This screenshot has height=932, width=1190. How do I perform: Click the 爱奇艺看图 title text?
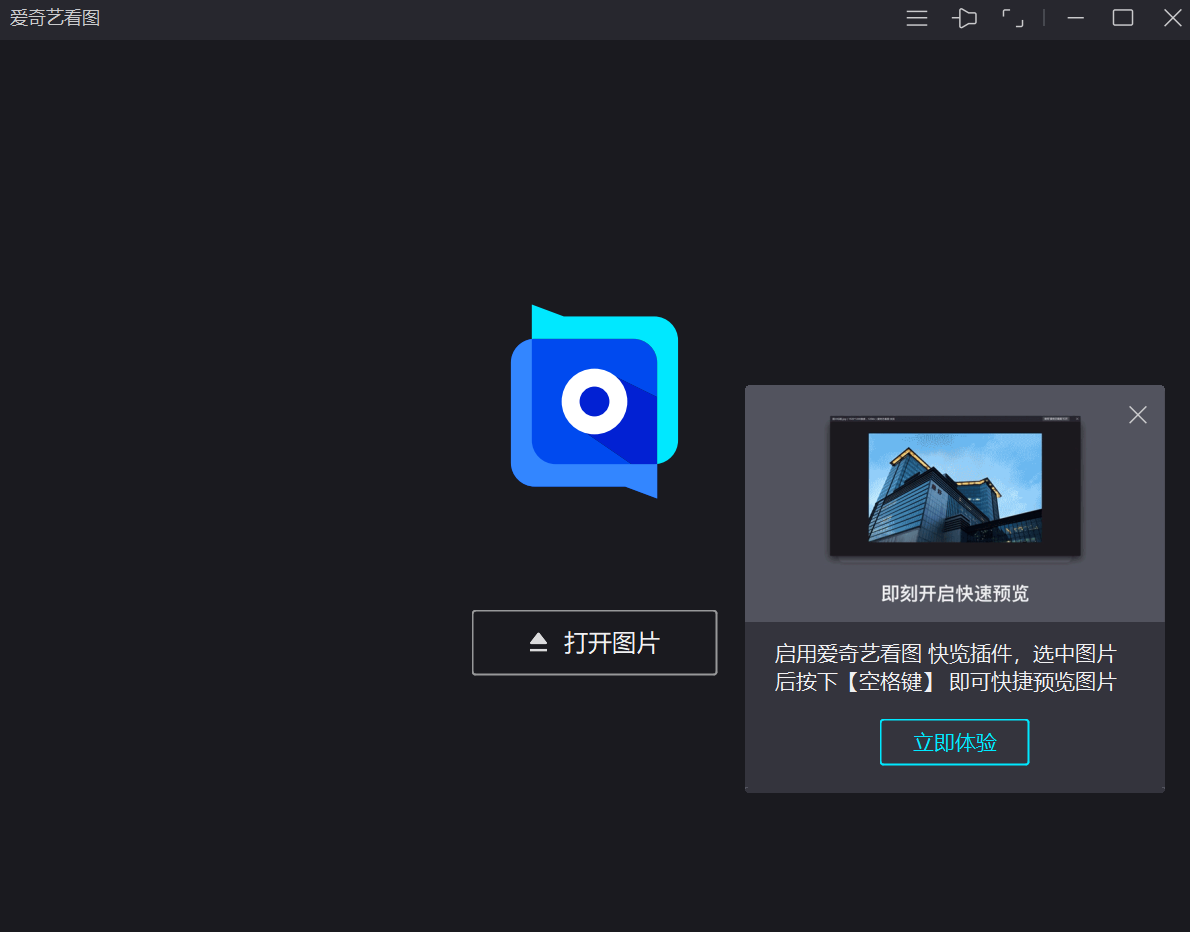55,18
